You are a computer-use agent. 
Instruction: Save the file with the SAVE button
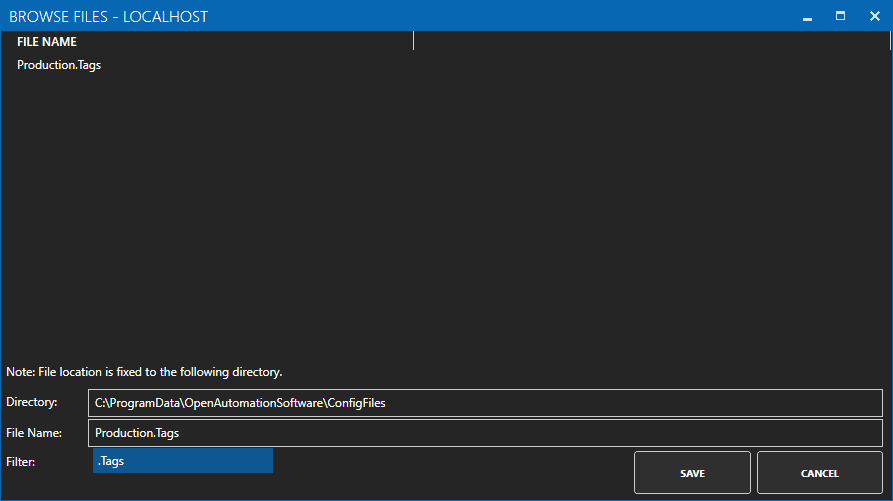[692, 473]
